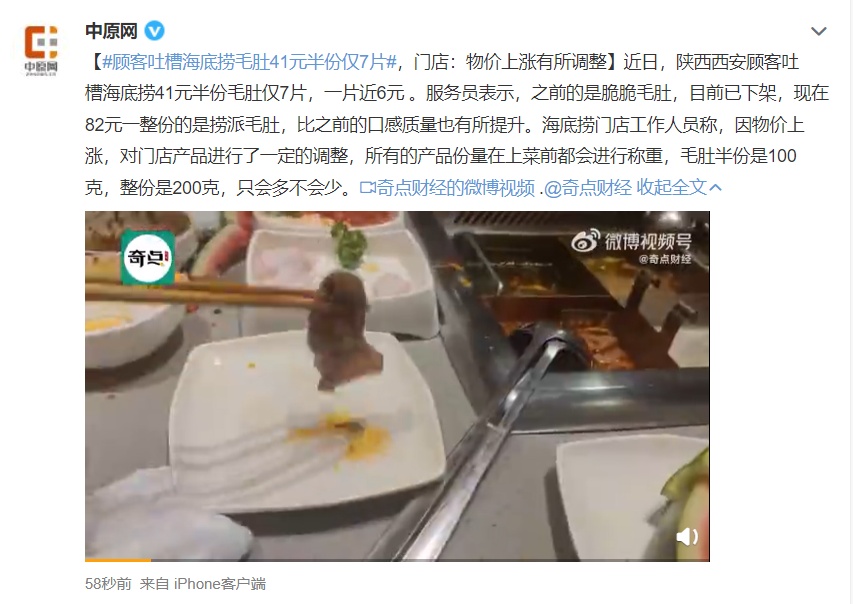Image resolution: width=853 pixels, height=604 pixels.
Task: Visit the @奇点财经 mention
Action: tap(588, 188)
